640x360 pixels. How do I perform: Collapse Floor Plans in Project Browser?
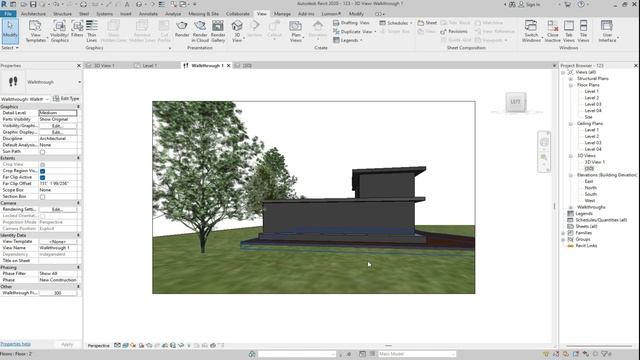click(x=571, y=85)
